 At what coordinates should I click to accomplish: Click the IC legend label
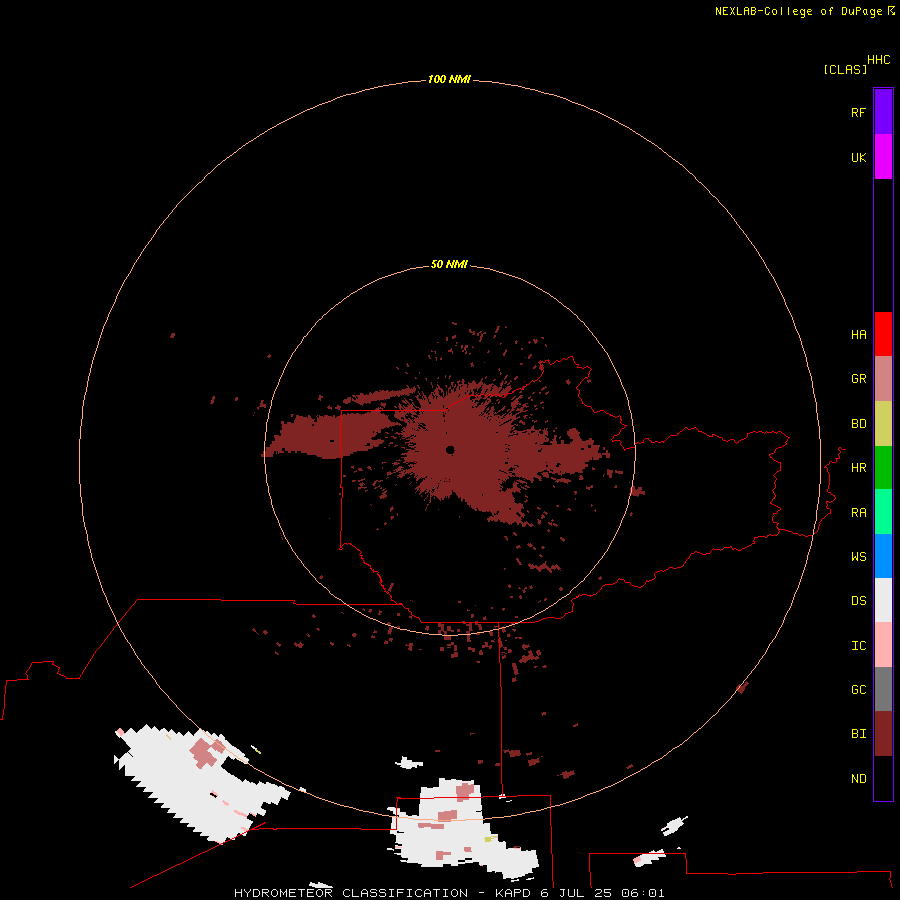858,646
